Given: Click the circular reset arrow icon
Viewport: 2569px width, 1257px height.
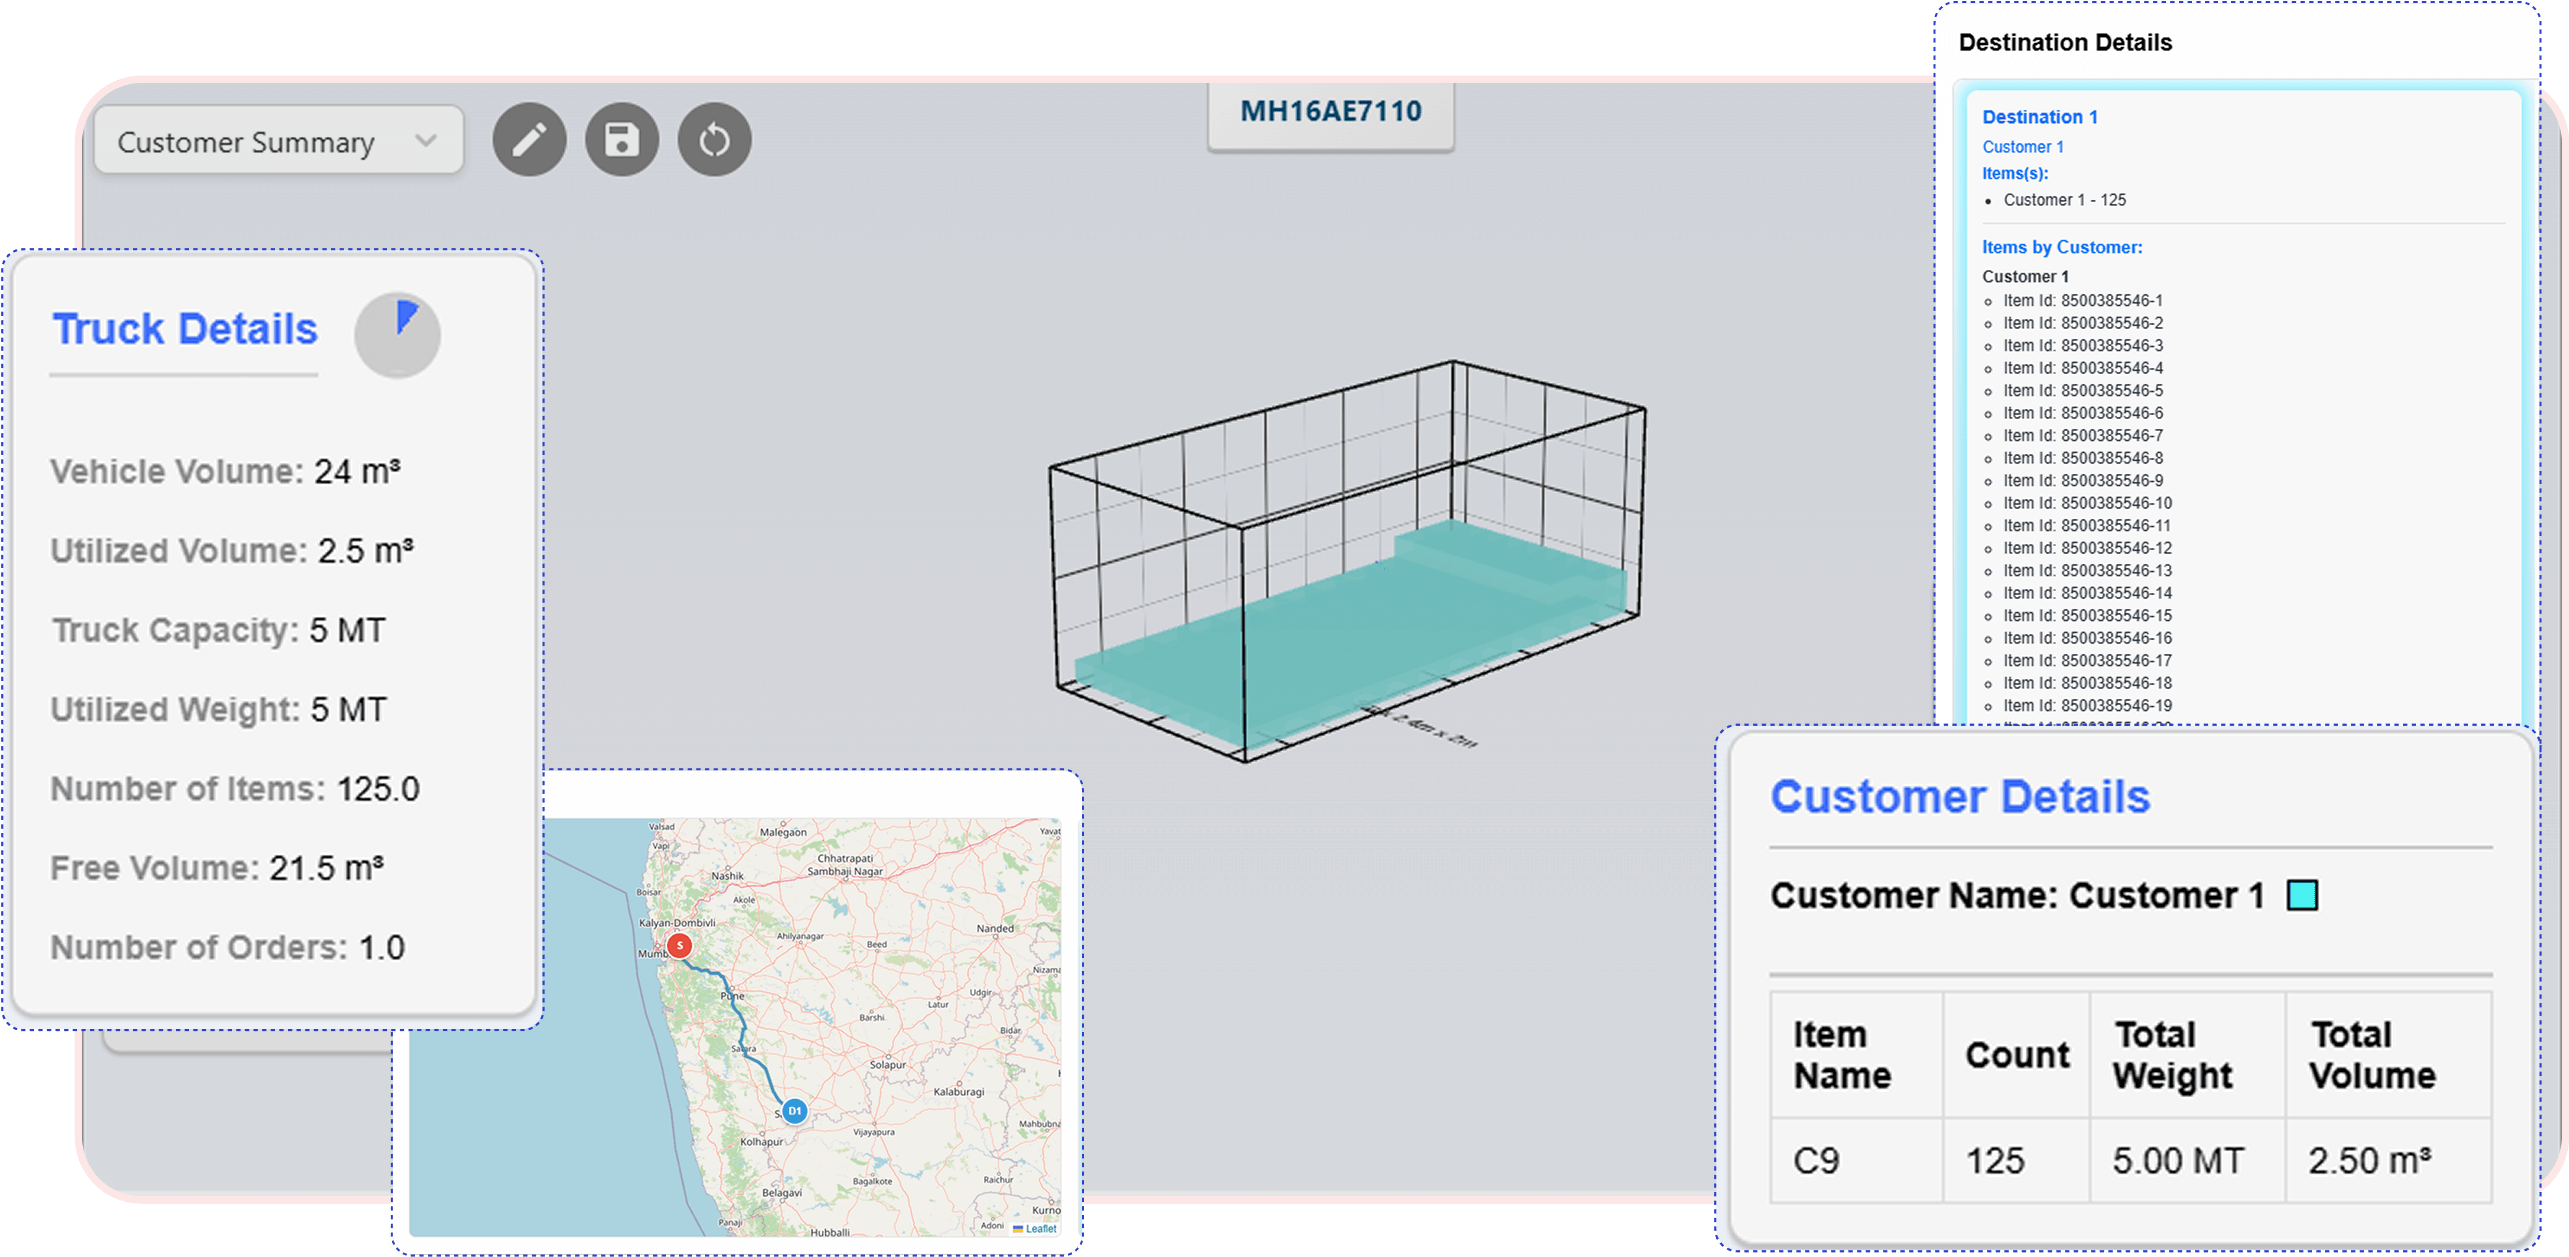Looking at the screenshot, I should coord(714,140).
